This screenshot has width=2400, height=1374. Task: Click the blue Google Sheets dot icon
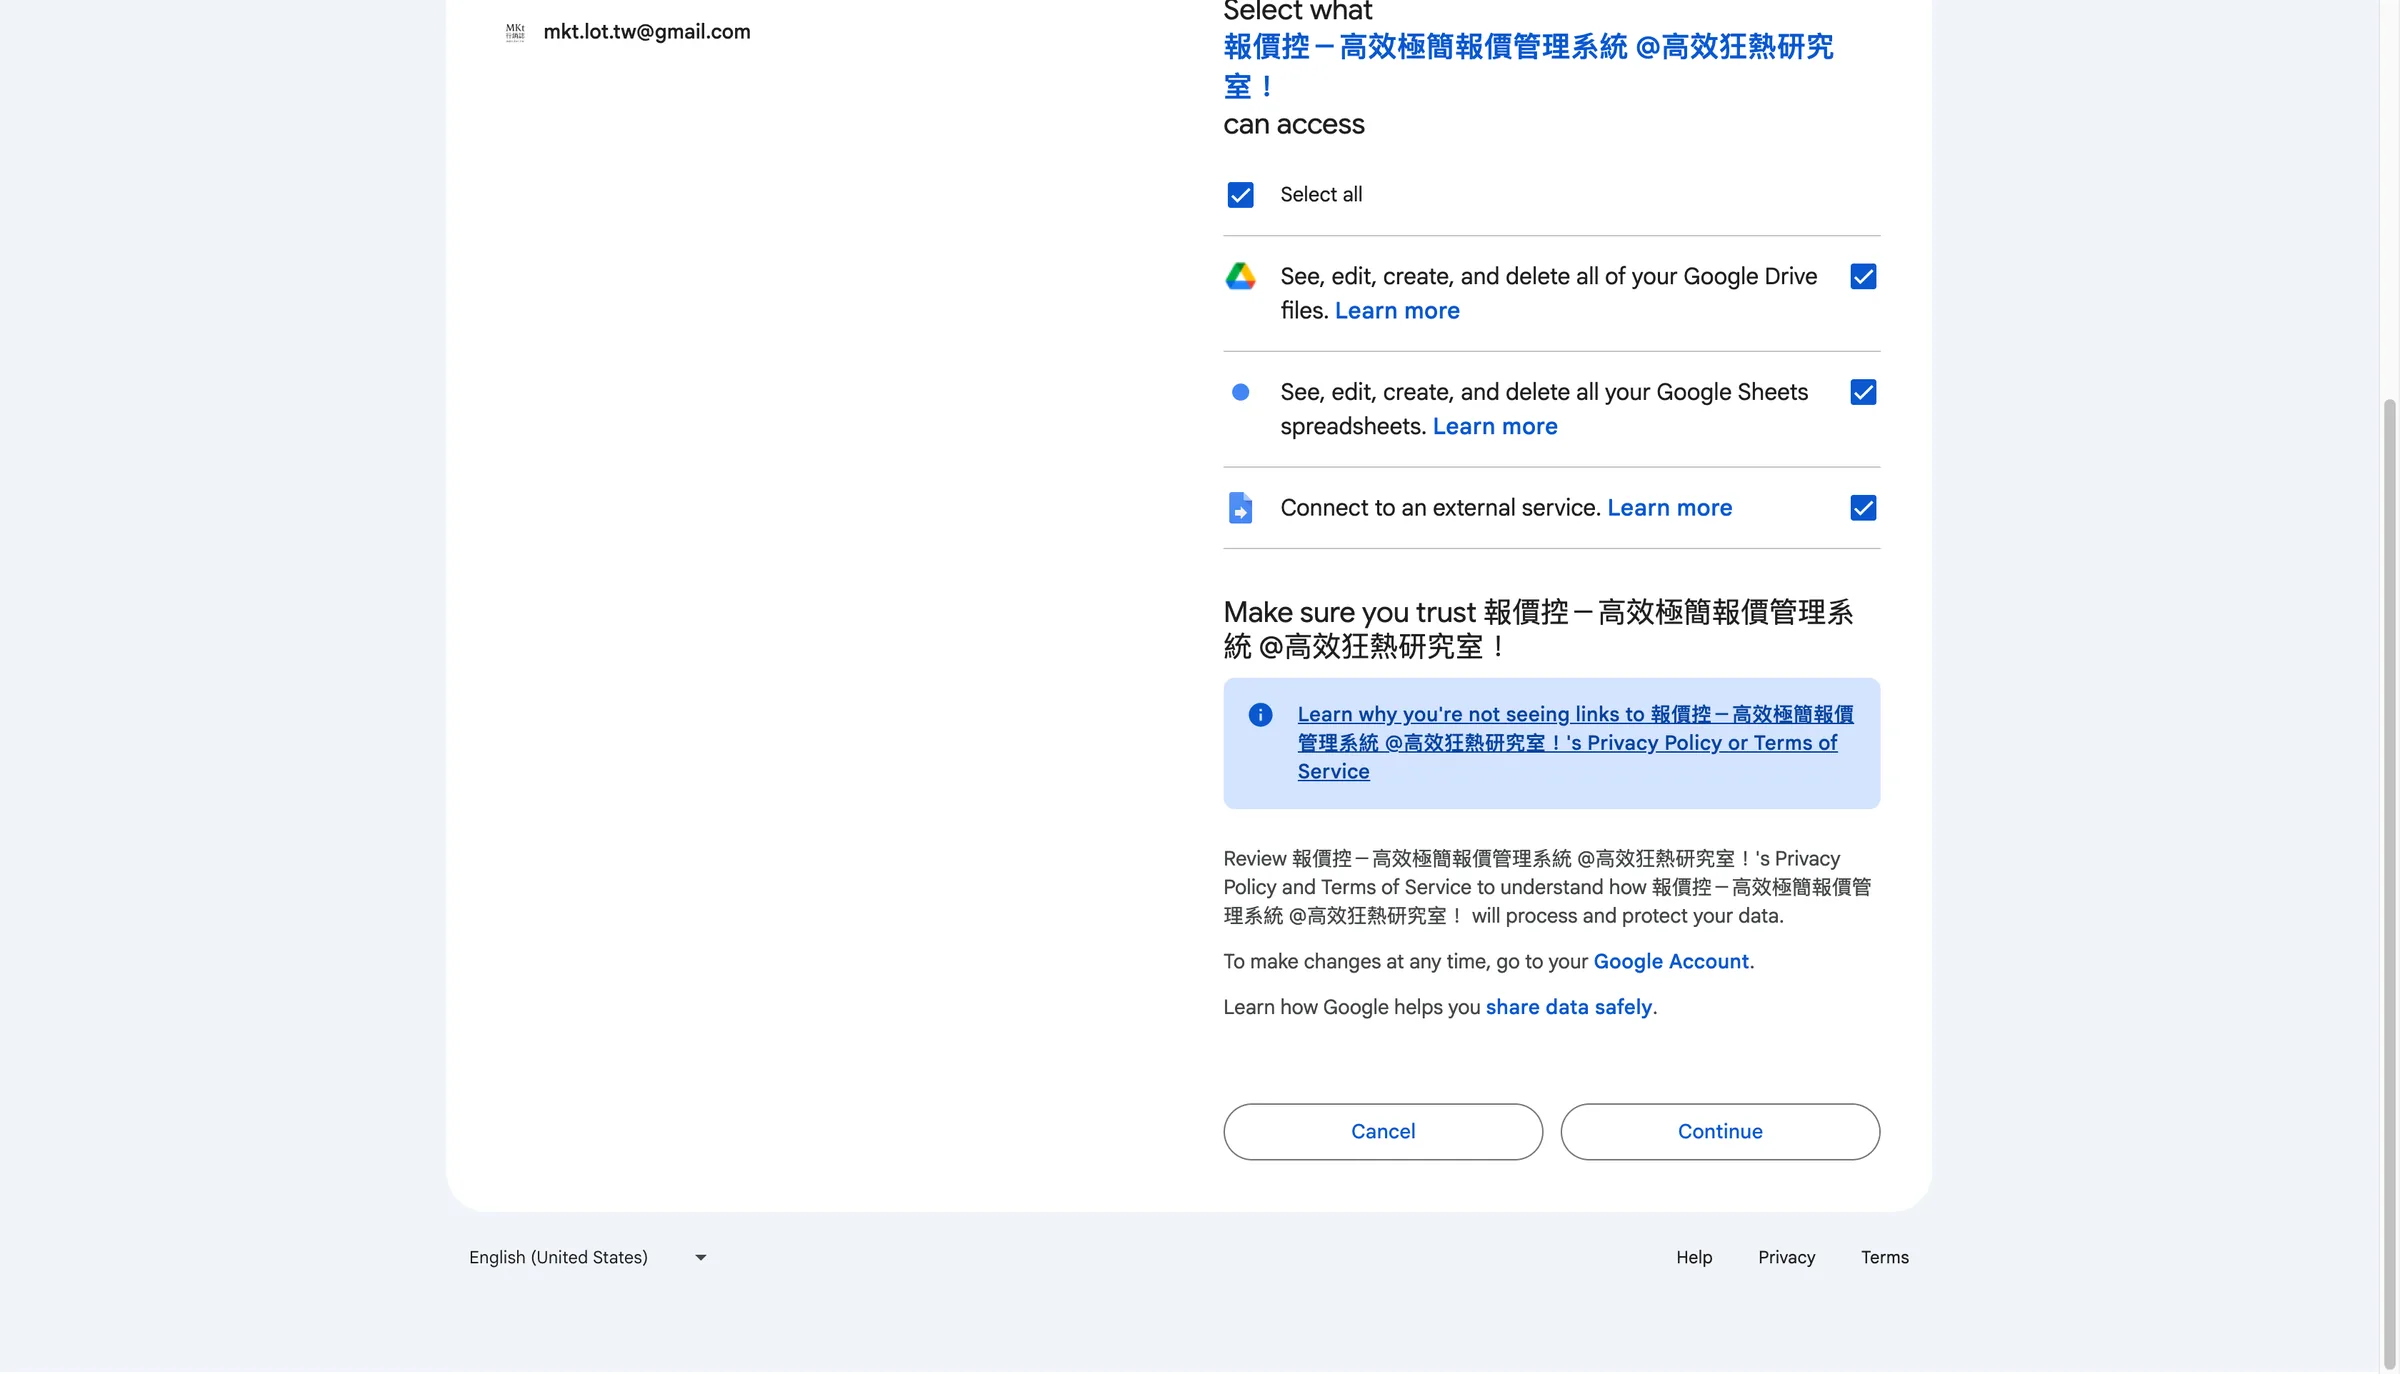point(1240,392)
